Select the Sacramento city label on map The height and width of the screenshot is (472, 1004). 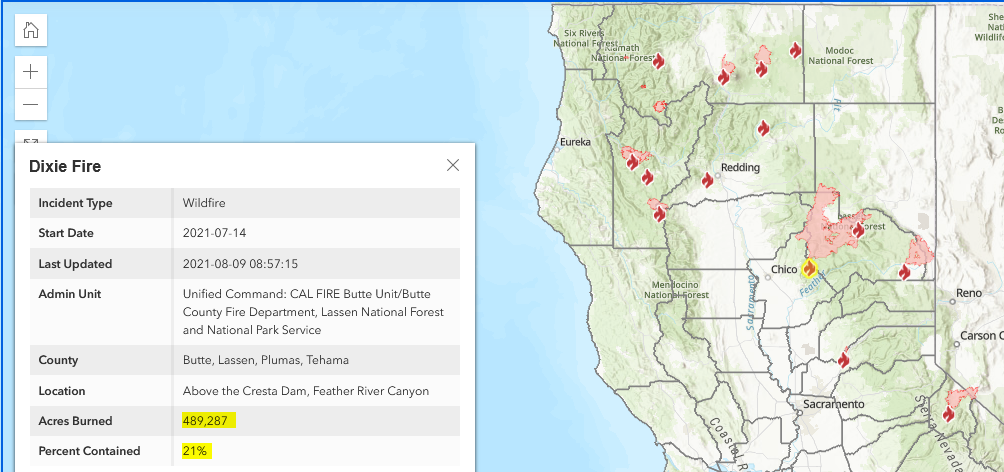[x=835, y=404]
